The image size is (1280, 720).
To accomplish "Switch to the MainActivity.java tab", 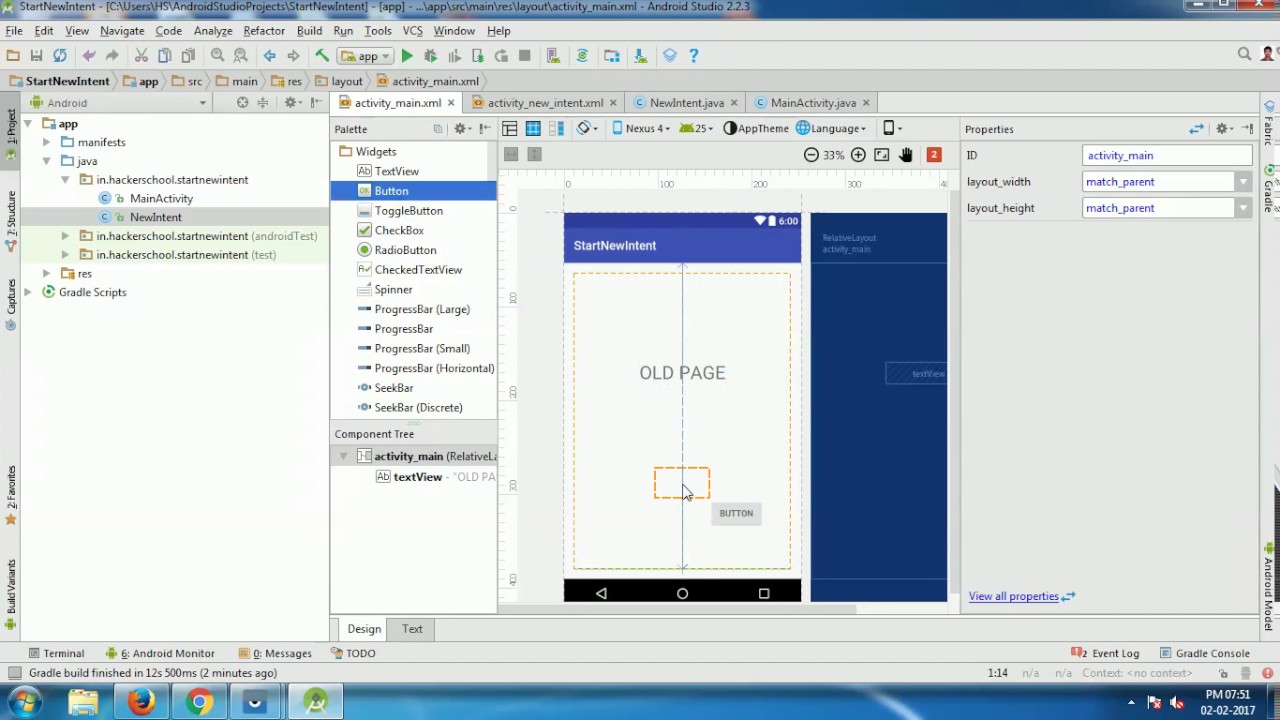I will point(813,103).
